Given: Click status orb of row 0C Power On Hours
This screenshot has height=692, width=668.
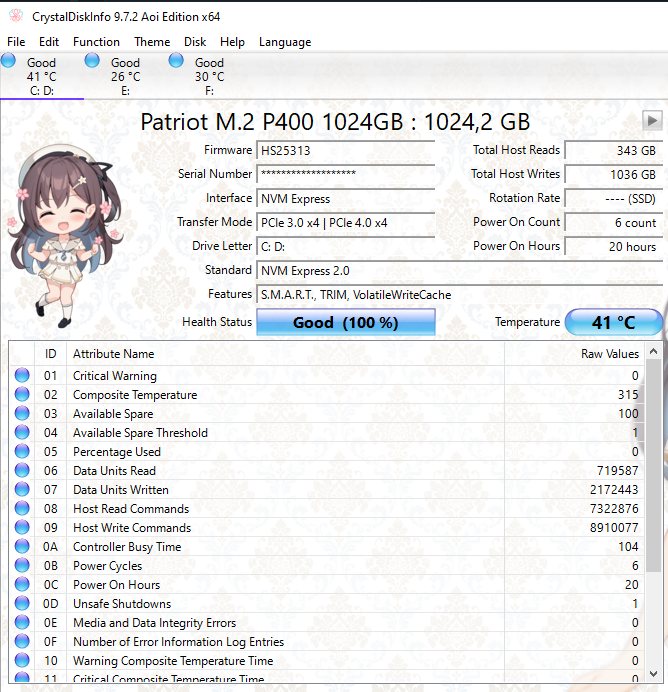Looking at the screenshot, I should 22,584.
